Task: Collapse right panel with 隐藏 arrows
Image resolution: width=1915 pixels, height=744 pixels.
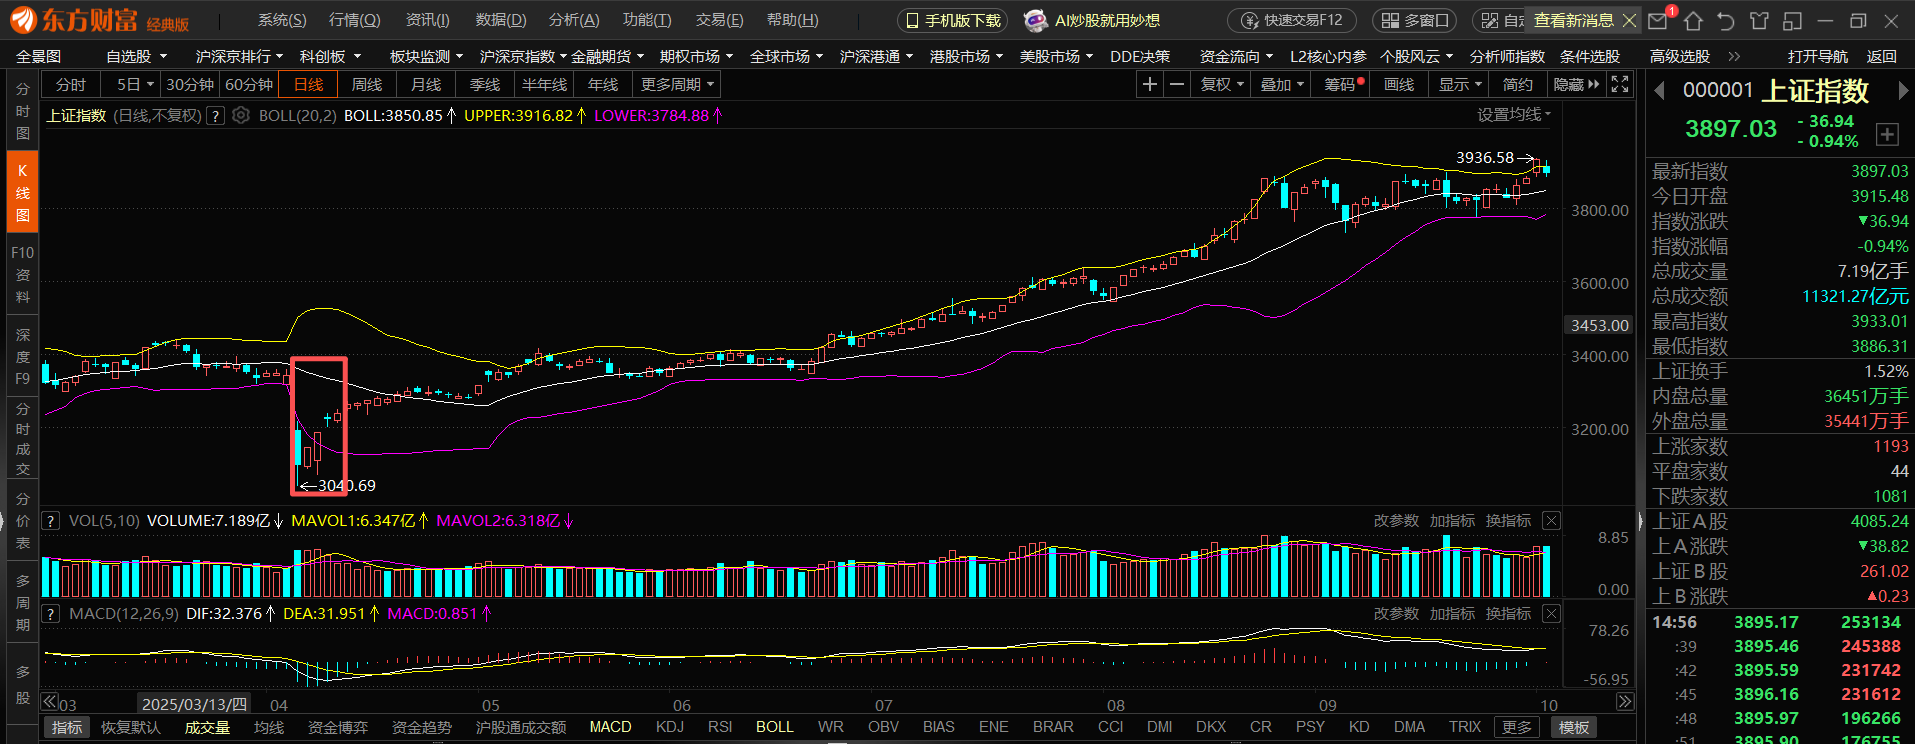Action: (x=1576, y=85)
